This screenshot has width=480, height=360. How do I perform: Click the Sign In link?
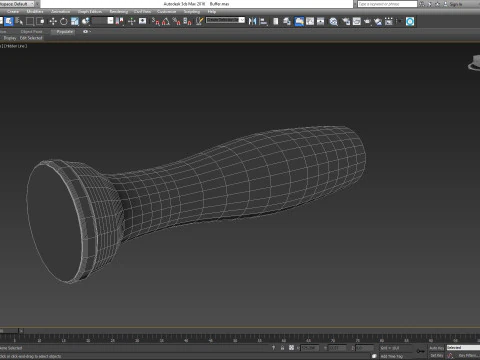click(x=456, y=4)
